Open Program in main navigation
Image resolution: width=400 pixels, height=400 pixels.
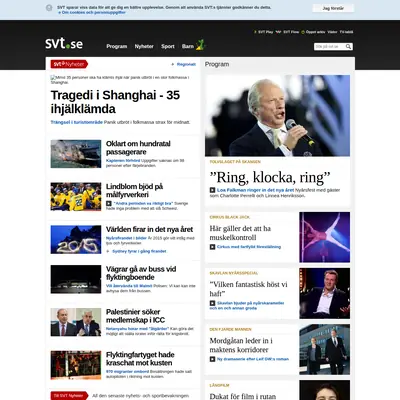117,46
